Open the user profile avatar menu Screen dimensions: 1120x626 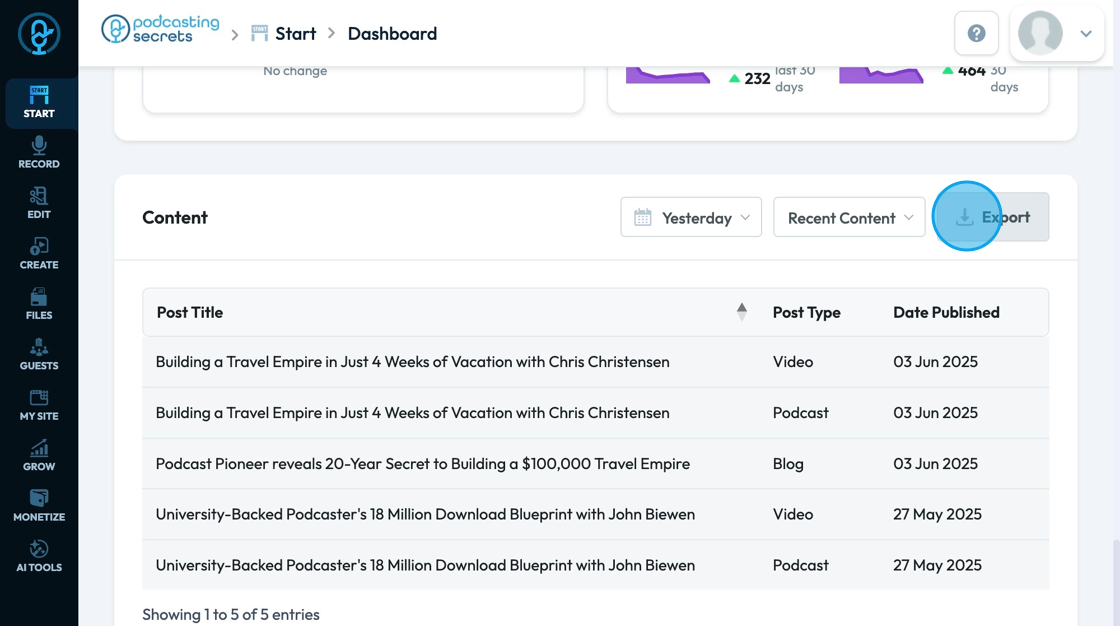click(x=1056, y=34)
